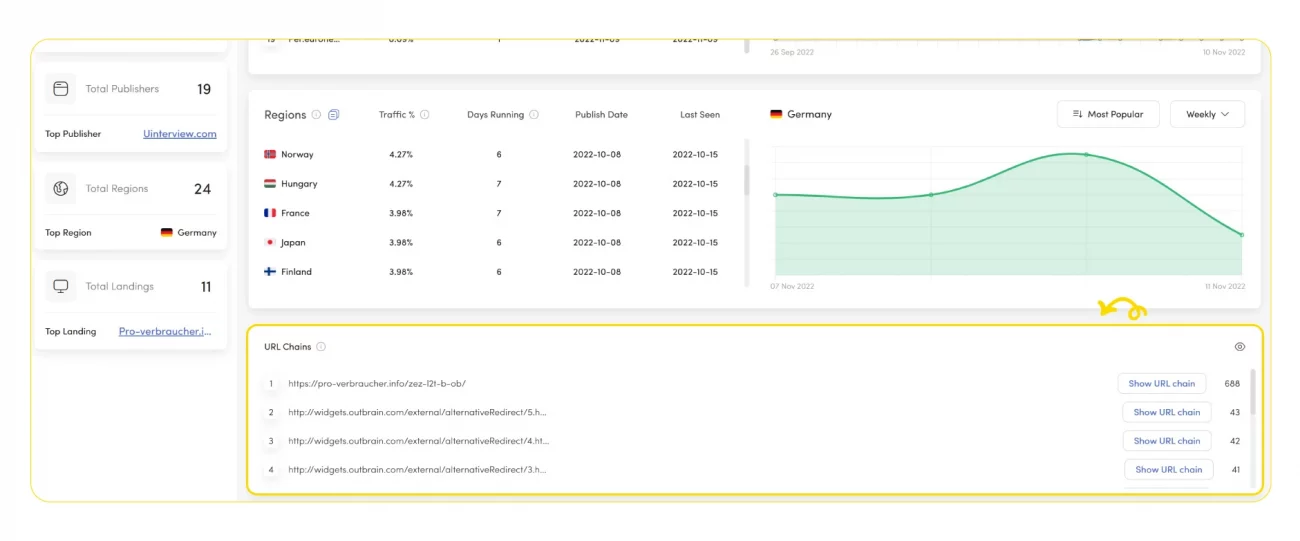Screen dimensions: 1300x541
Task: Click the URL Chains list scrollbar
Action: tap(1252, 391)
